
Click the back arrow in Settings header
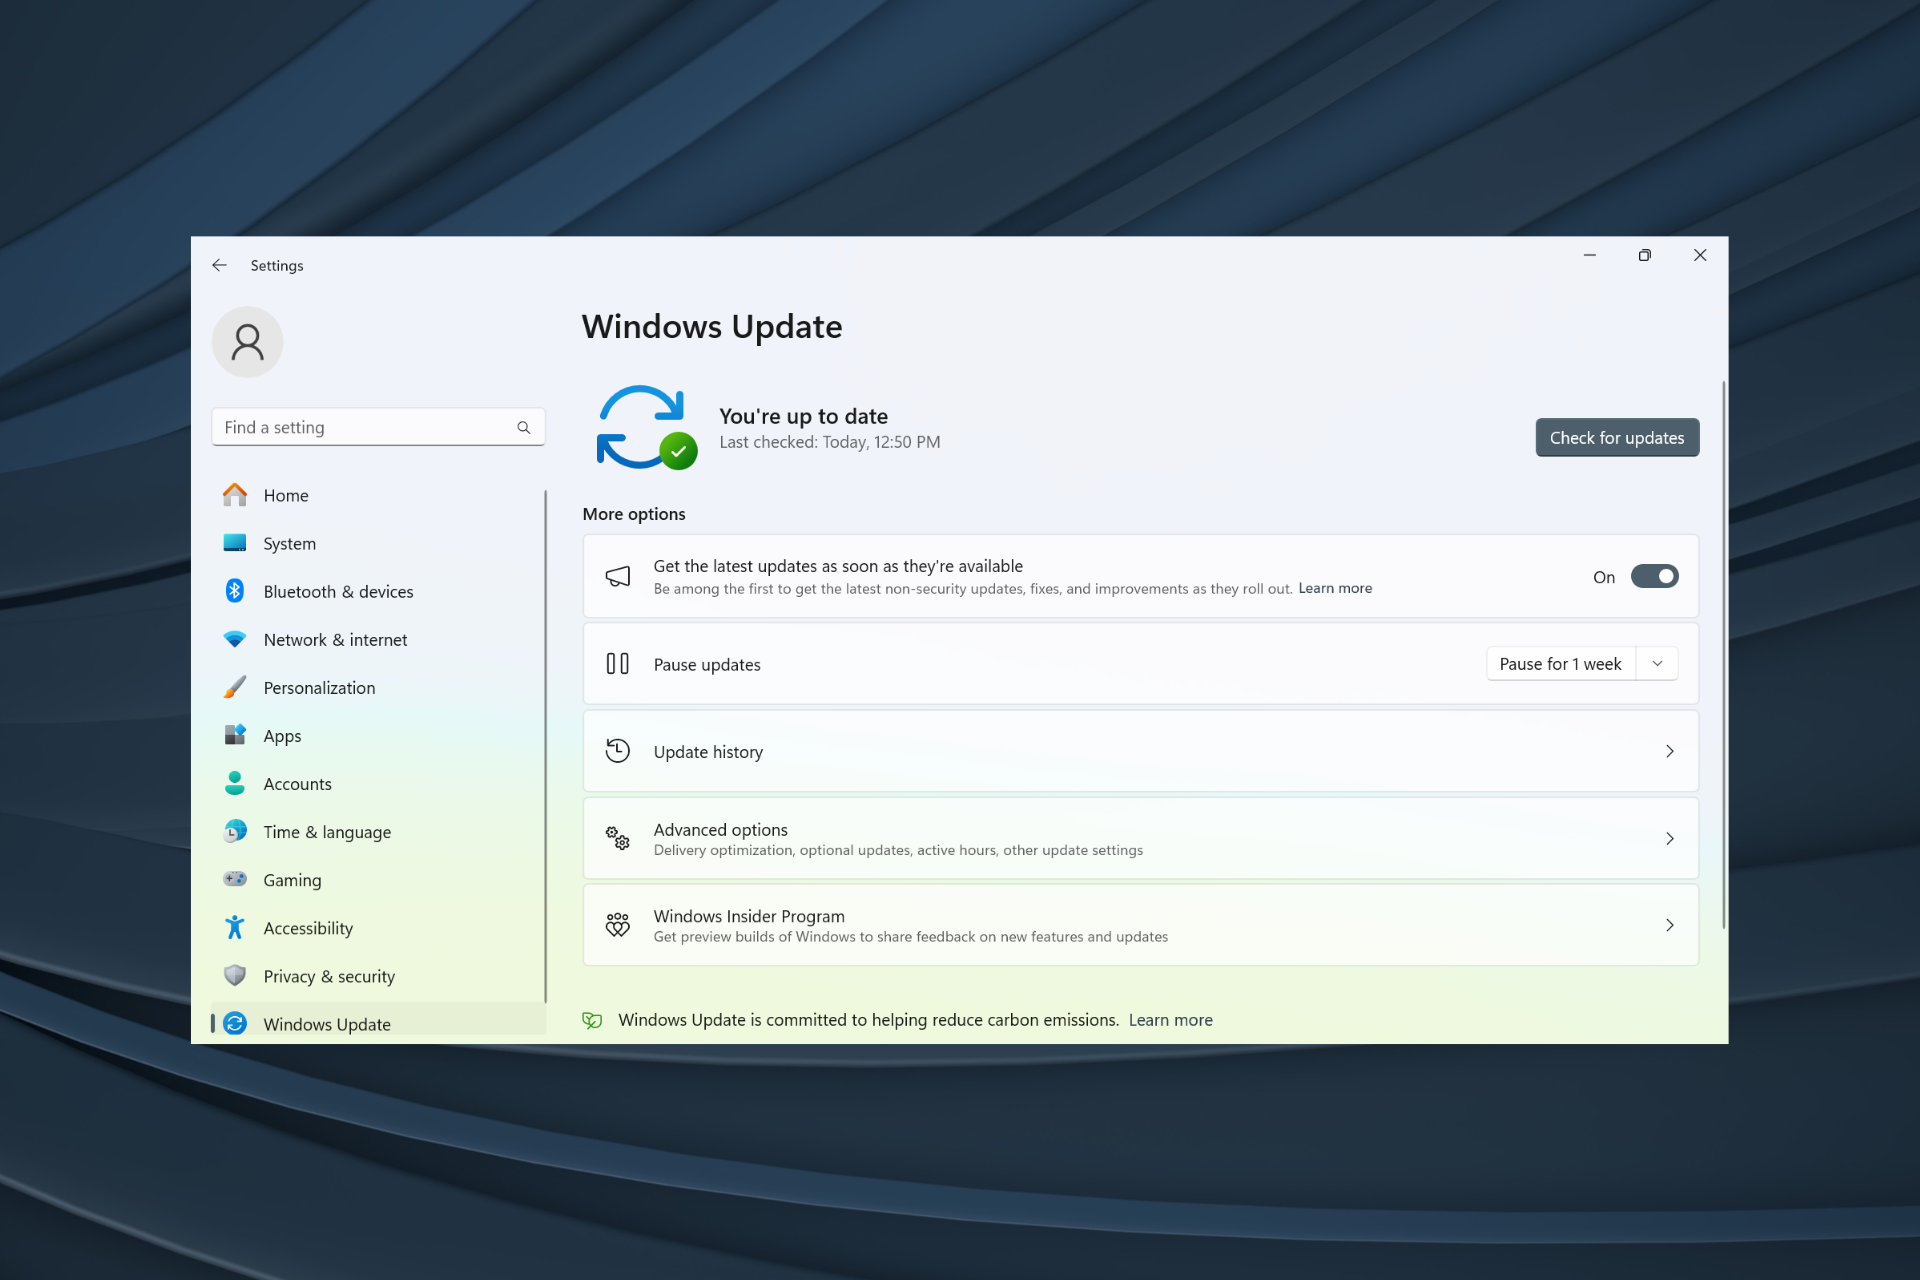[x=219, y=265]
